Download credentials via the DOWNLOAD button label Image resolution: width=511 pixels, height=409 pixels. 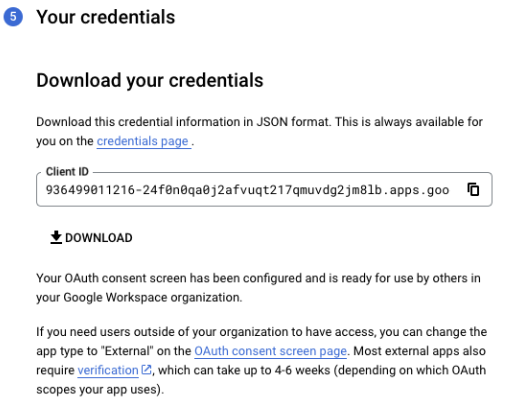tap(99, 238)
